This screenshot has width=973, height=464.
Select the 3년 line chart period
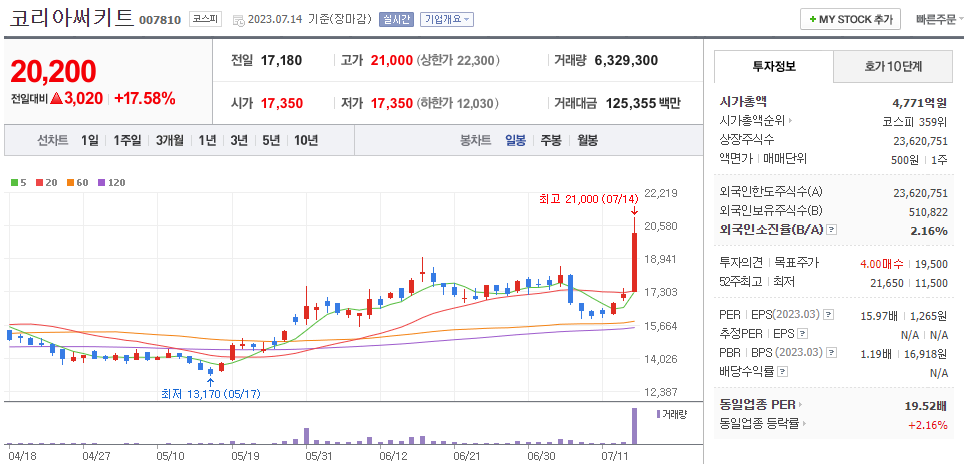(239, 140)
